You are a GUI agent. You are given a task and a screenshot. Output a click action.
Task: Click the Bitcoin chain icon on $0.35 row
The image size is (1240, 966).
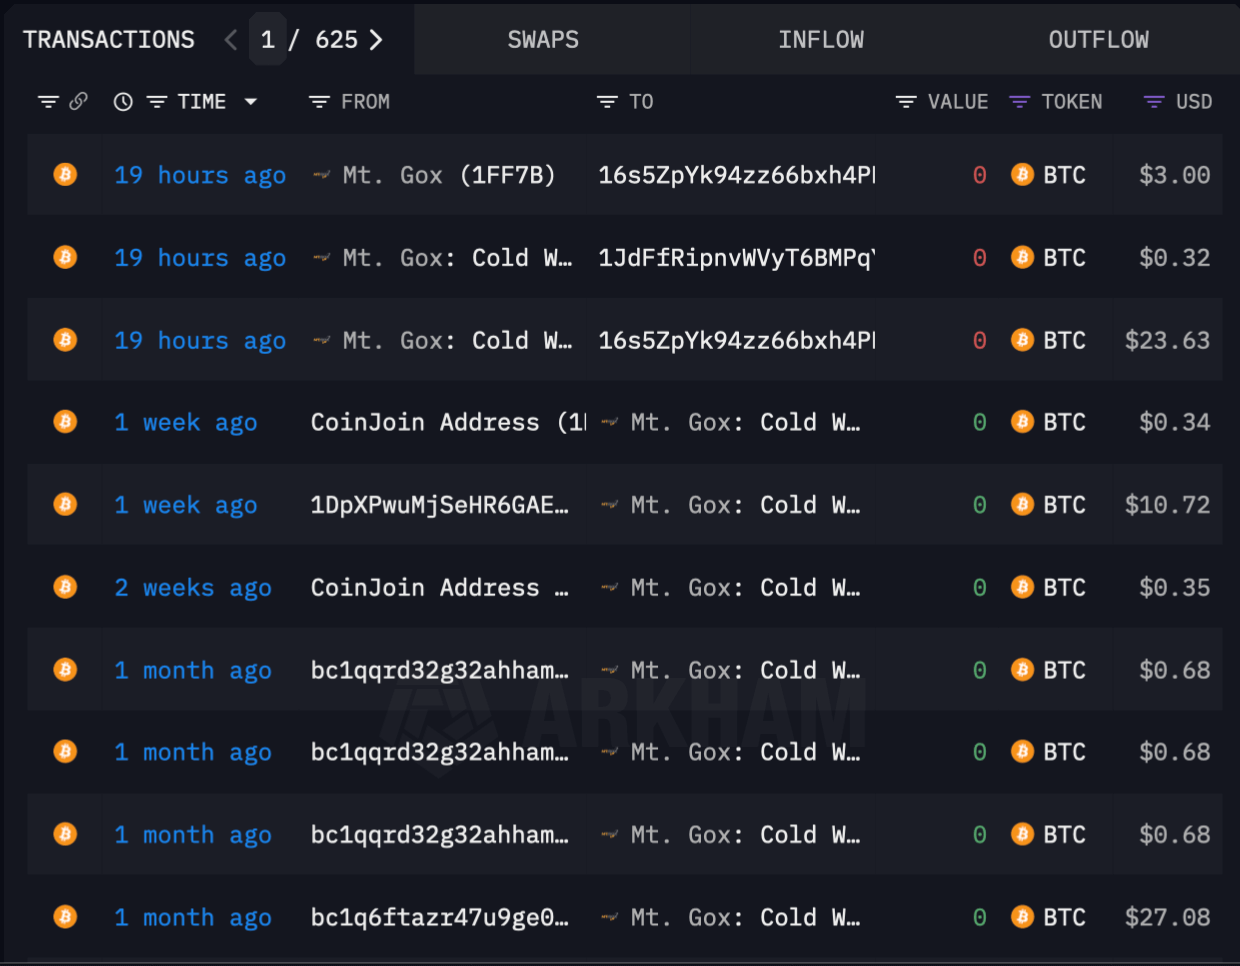point(65,587)
